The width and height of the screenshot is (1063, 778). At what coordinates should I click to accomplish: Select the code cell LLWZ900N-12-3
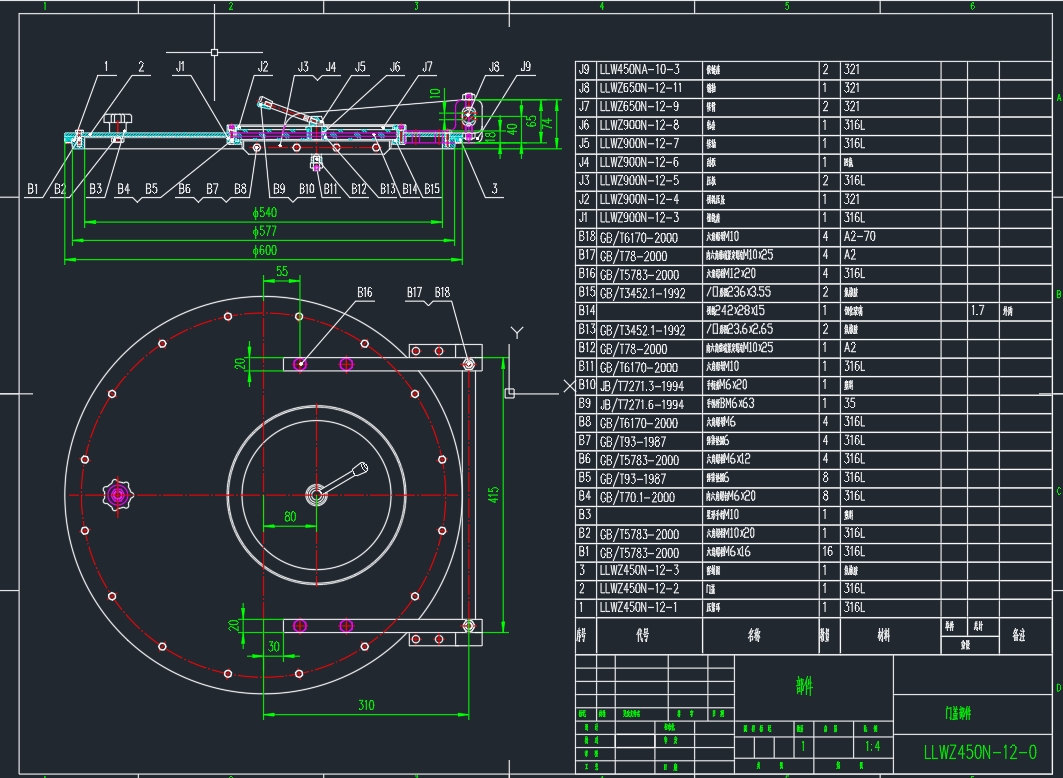(639, 218)
